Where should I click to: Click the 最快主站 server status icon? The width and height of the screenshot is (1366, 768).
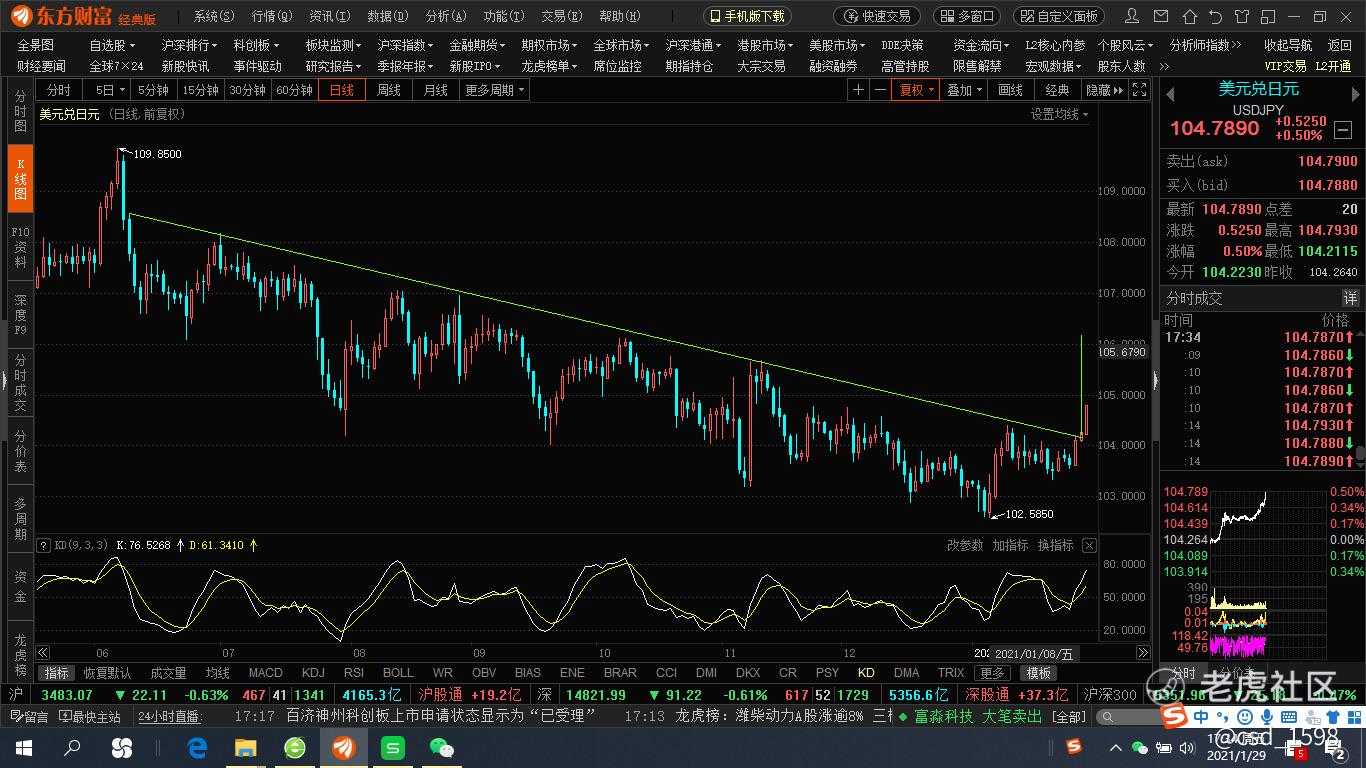tap(90, 717)
